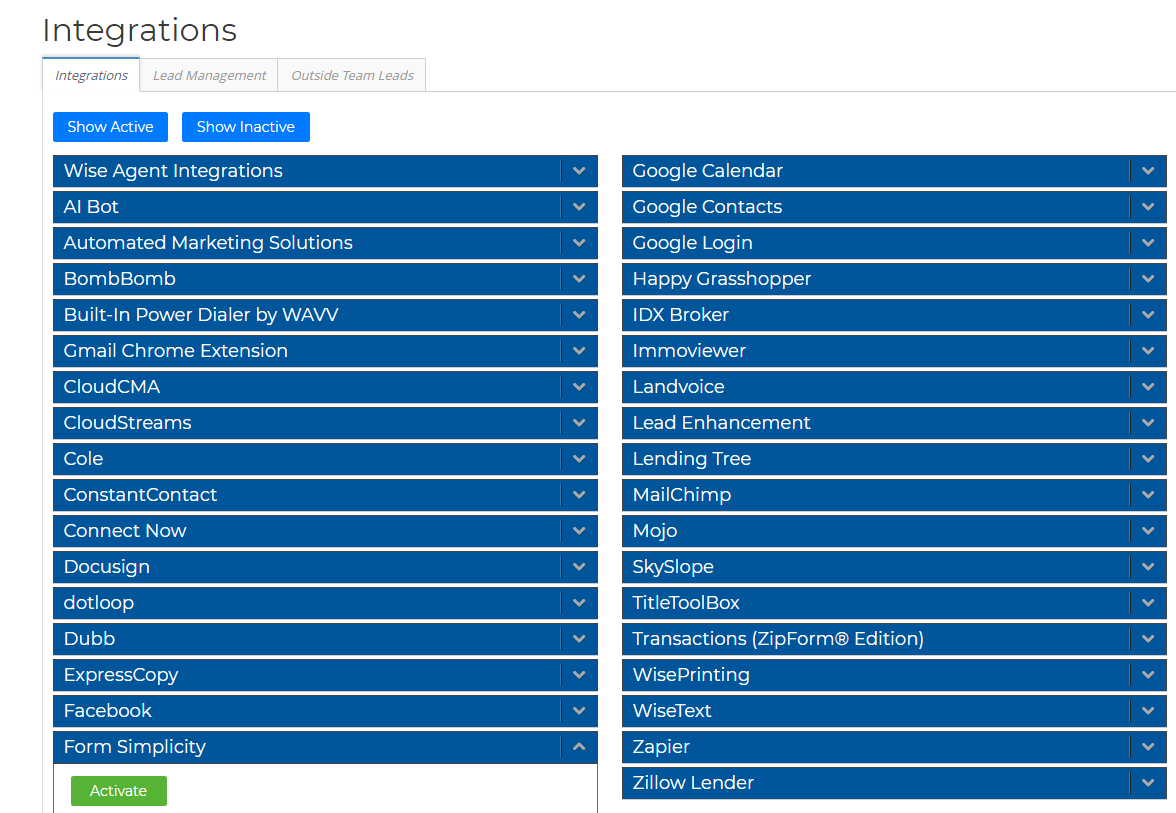Switch to the Integrations tab
The image size is (1176, 813).
[x=91, y=75]
